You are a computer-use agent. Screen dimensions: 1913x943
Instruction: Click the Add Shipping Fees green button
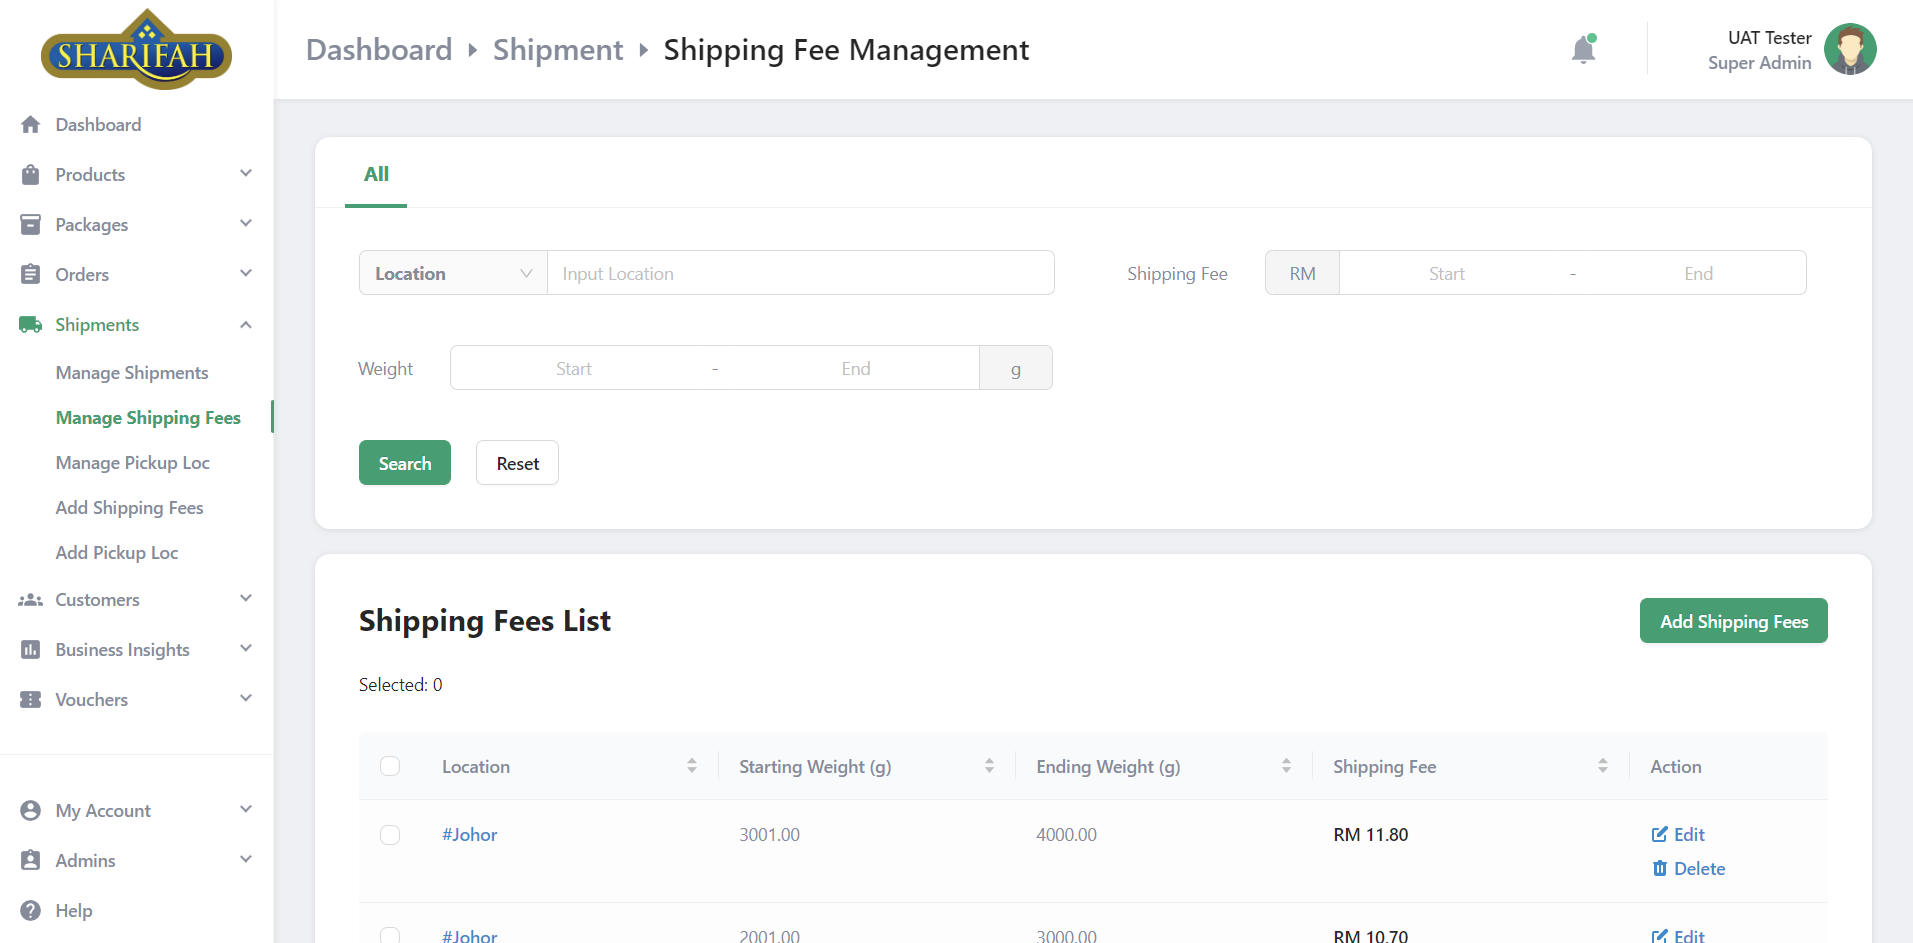tap(1734, 621)
